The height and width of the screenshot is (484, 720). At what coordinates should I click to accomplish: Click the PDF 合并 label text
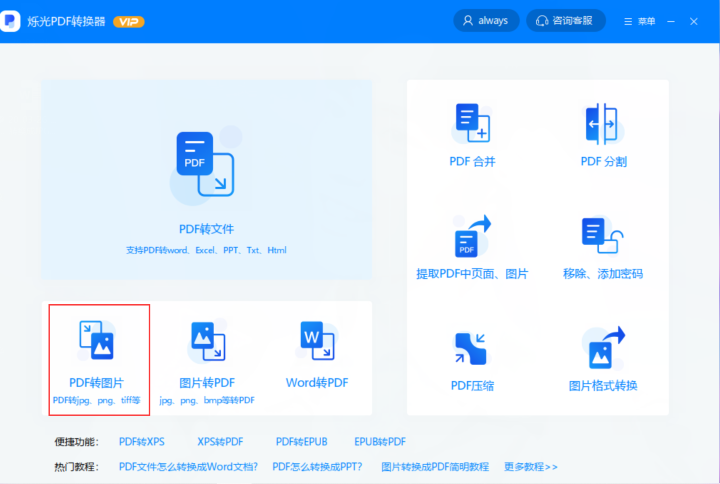click(472, 162)
